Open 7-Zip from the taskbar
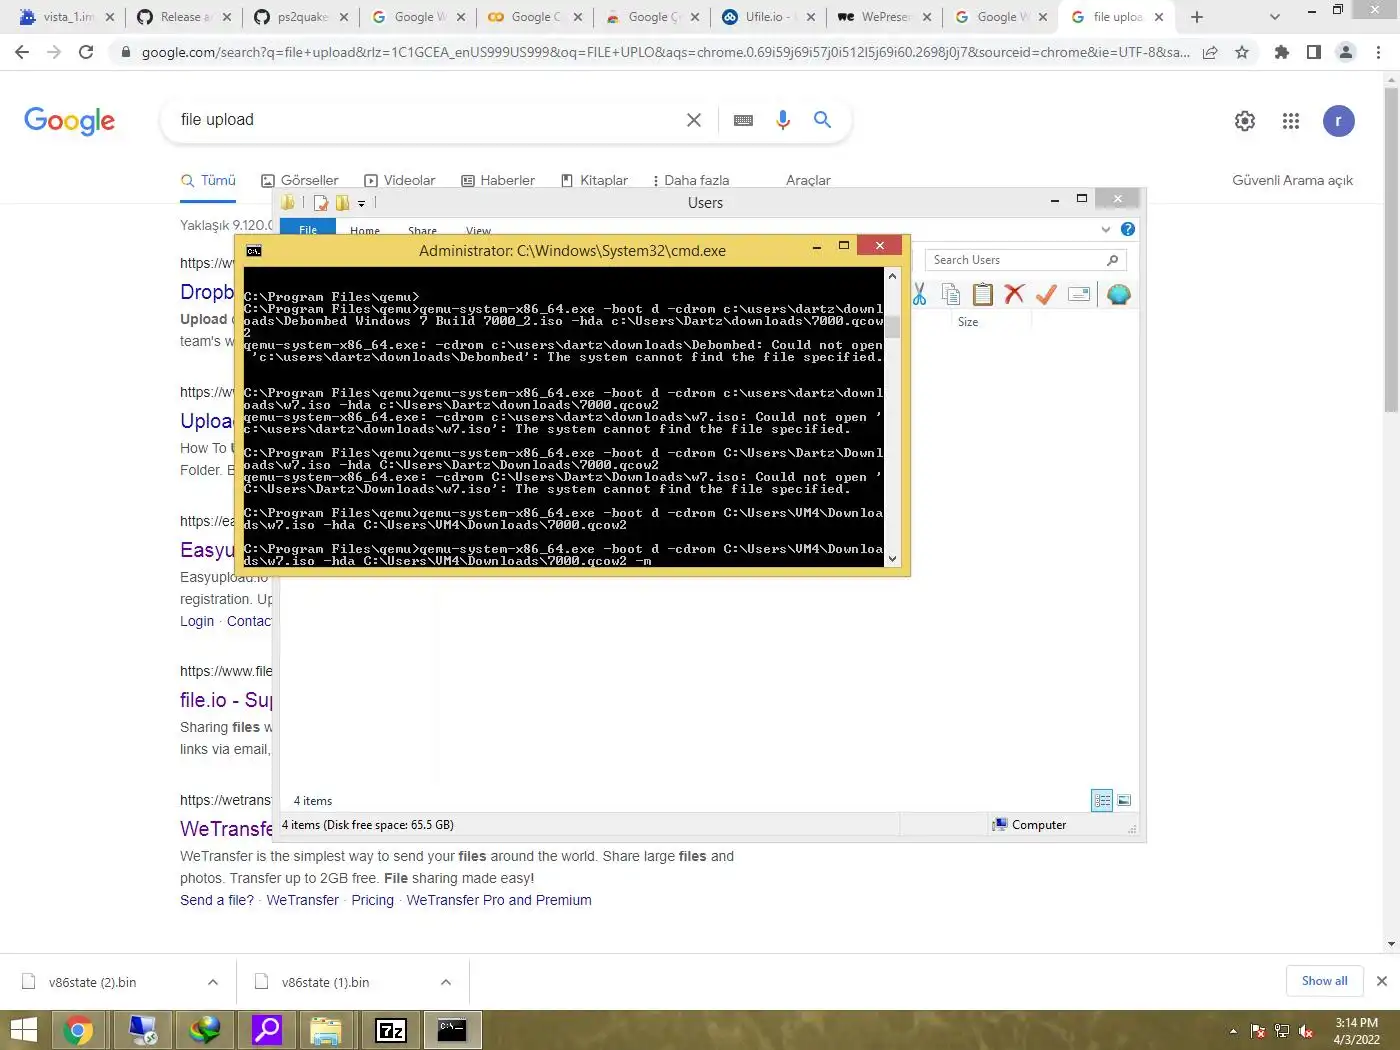Viewport: 1400px width, 1050px height. tap(391, 1030)
